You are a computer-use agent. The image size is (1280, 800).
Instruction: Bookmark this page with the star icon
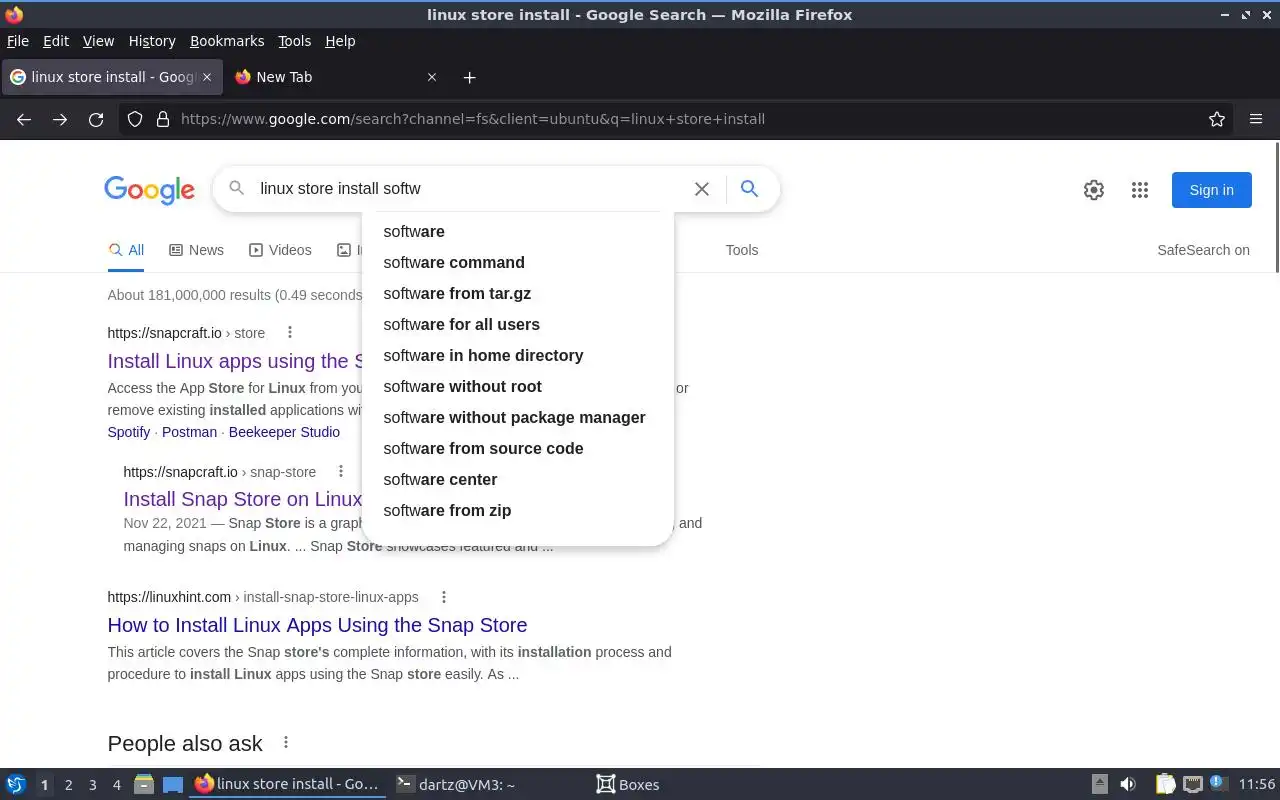pos(1217,119)
